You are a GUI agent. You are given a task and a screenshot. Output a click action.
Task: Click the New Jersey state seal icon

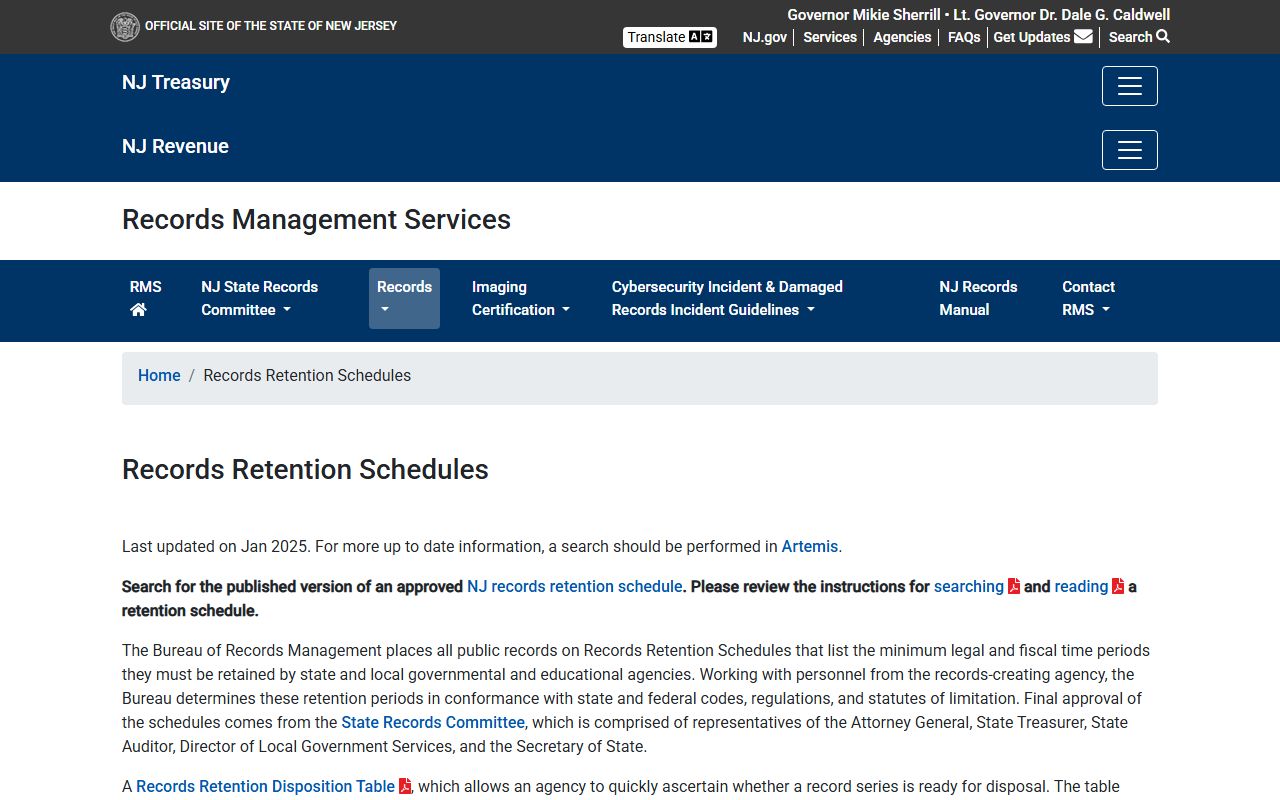[x=125, y=27]
